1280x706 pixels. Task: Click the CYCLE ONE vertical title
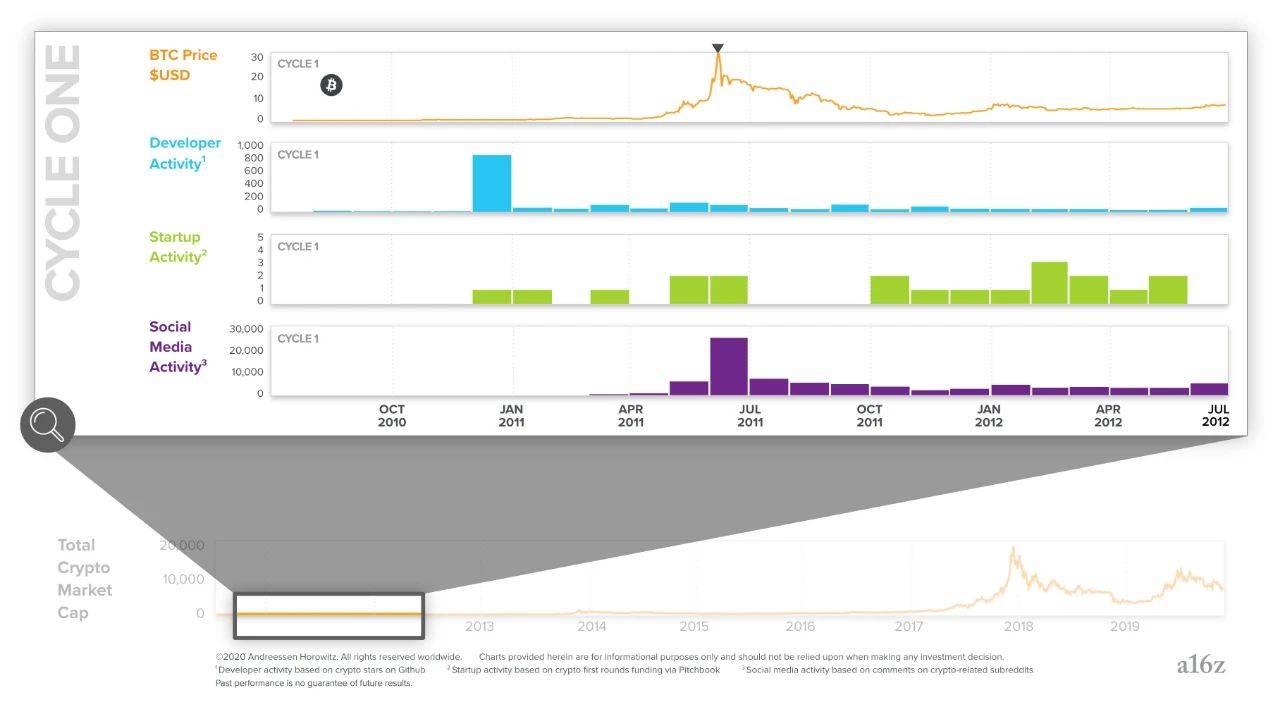(63, 171)
